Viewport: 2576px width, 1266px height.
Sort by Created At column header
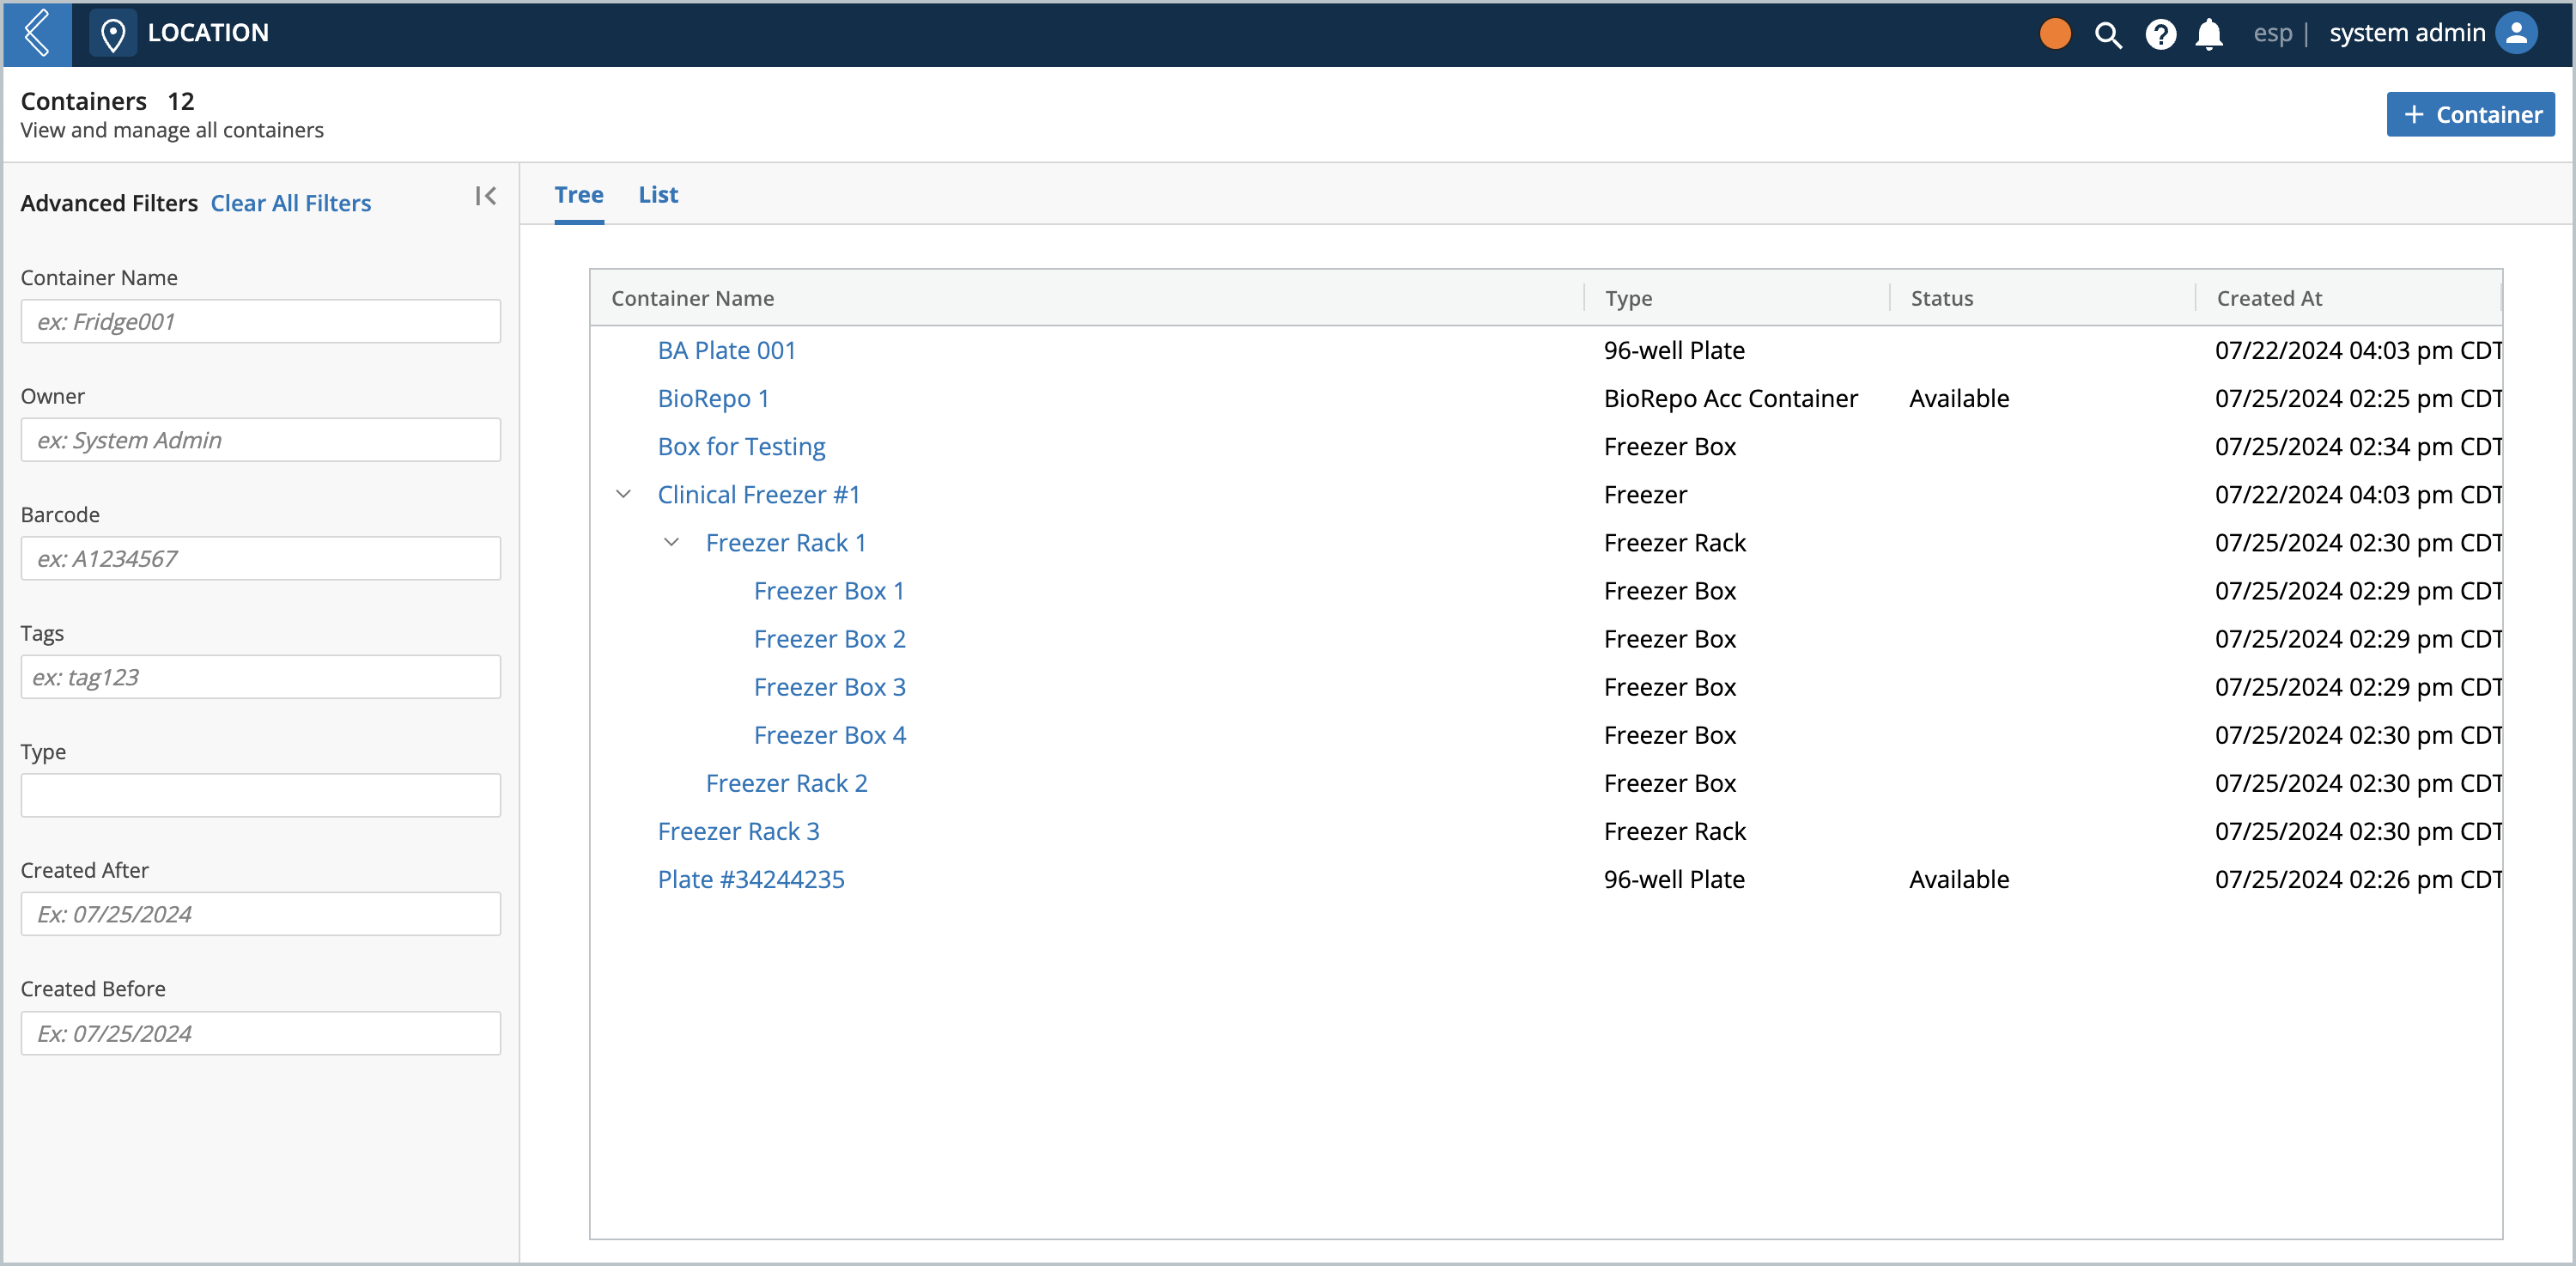[x=2269, y=298]
